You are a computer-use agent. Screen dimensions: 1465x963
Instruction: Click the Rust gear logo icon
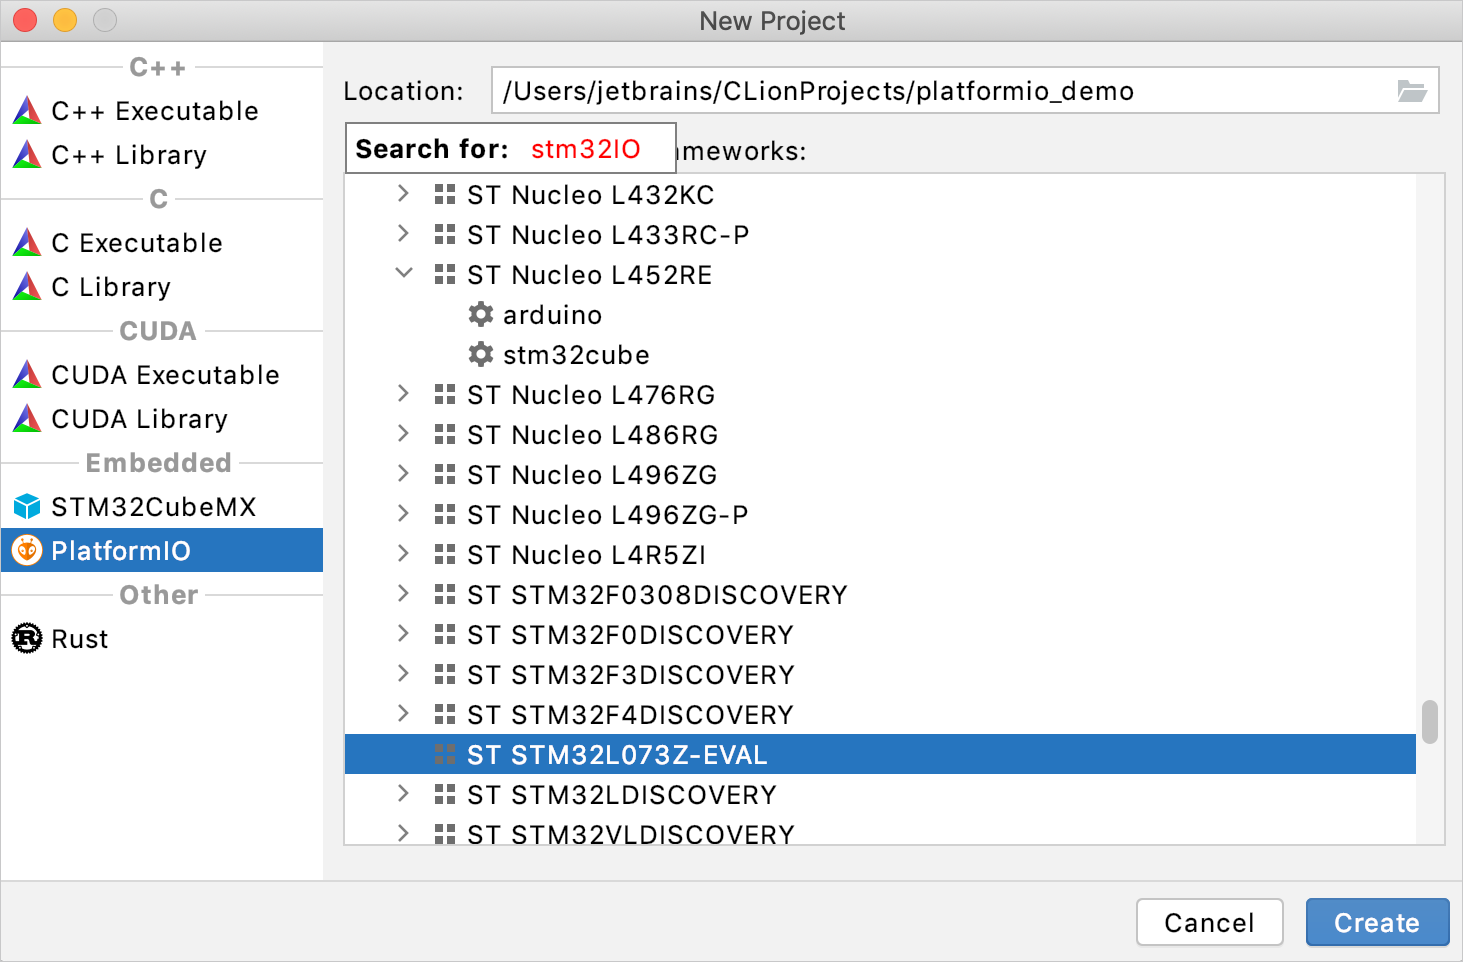coord(27,638)
